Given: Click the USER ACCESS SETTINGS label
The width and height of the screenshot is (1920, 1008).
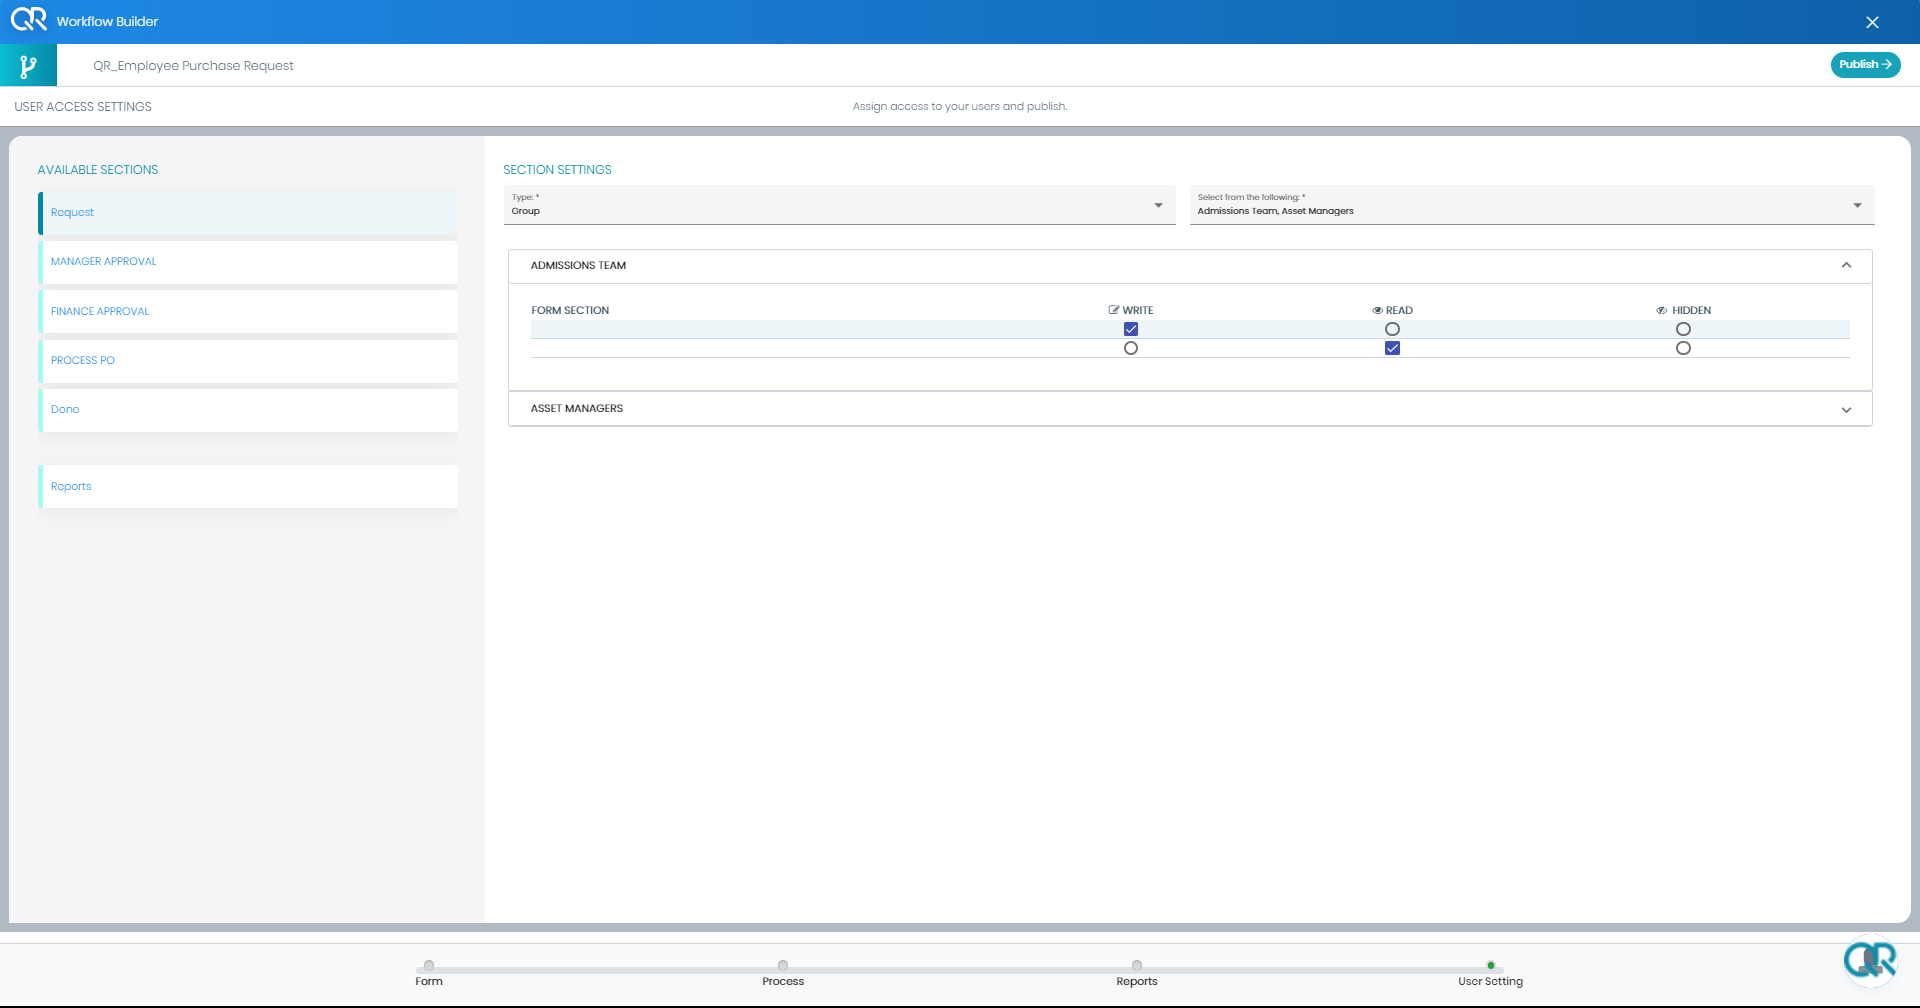Looking at the screenshot, I should 83,106.
